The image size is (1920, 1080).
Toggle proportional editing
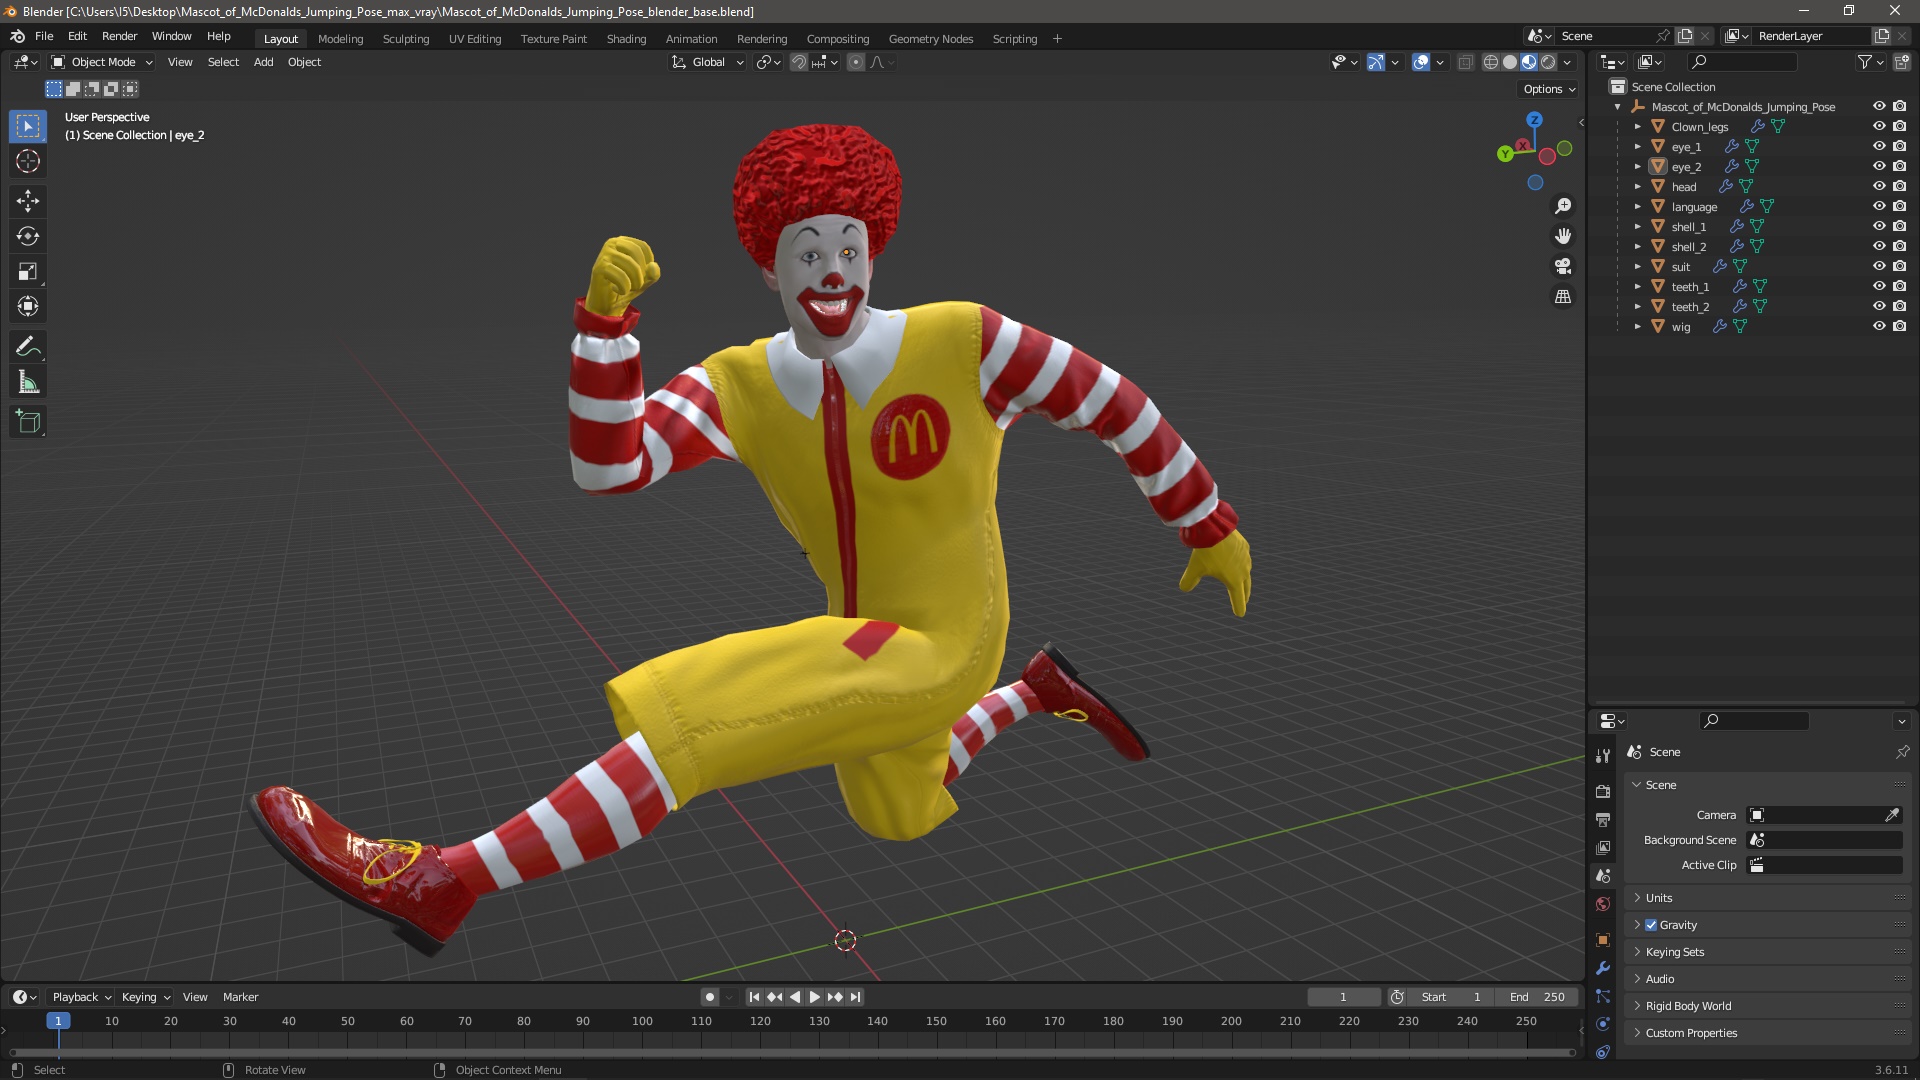tap(856, 62)
